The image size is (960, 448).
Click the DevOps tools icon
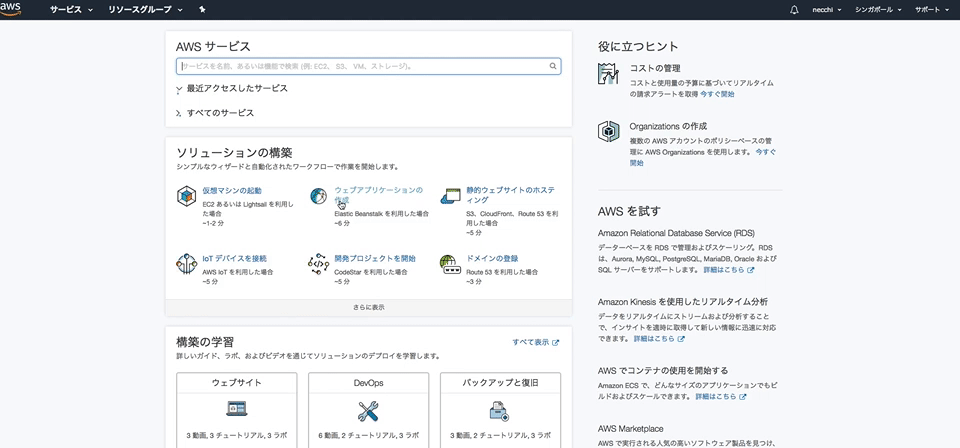369,409
